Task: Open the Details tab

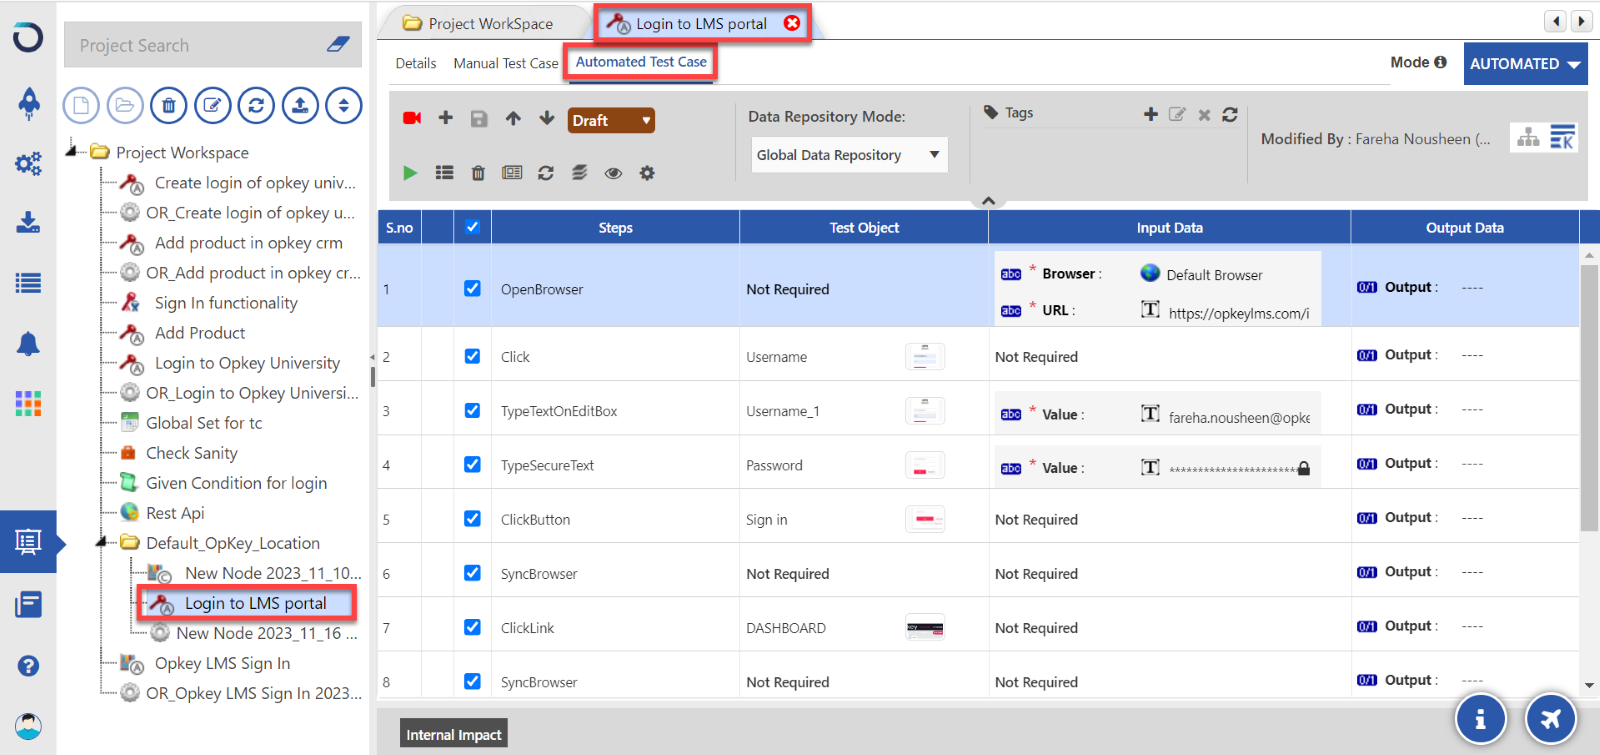Action: [x=416, y=63]
